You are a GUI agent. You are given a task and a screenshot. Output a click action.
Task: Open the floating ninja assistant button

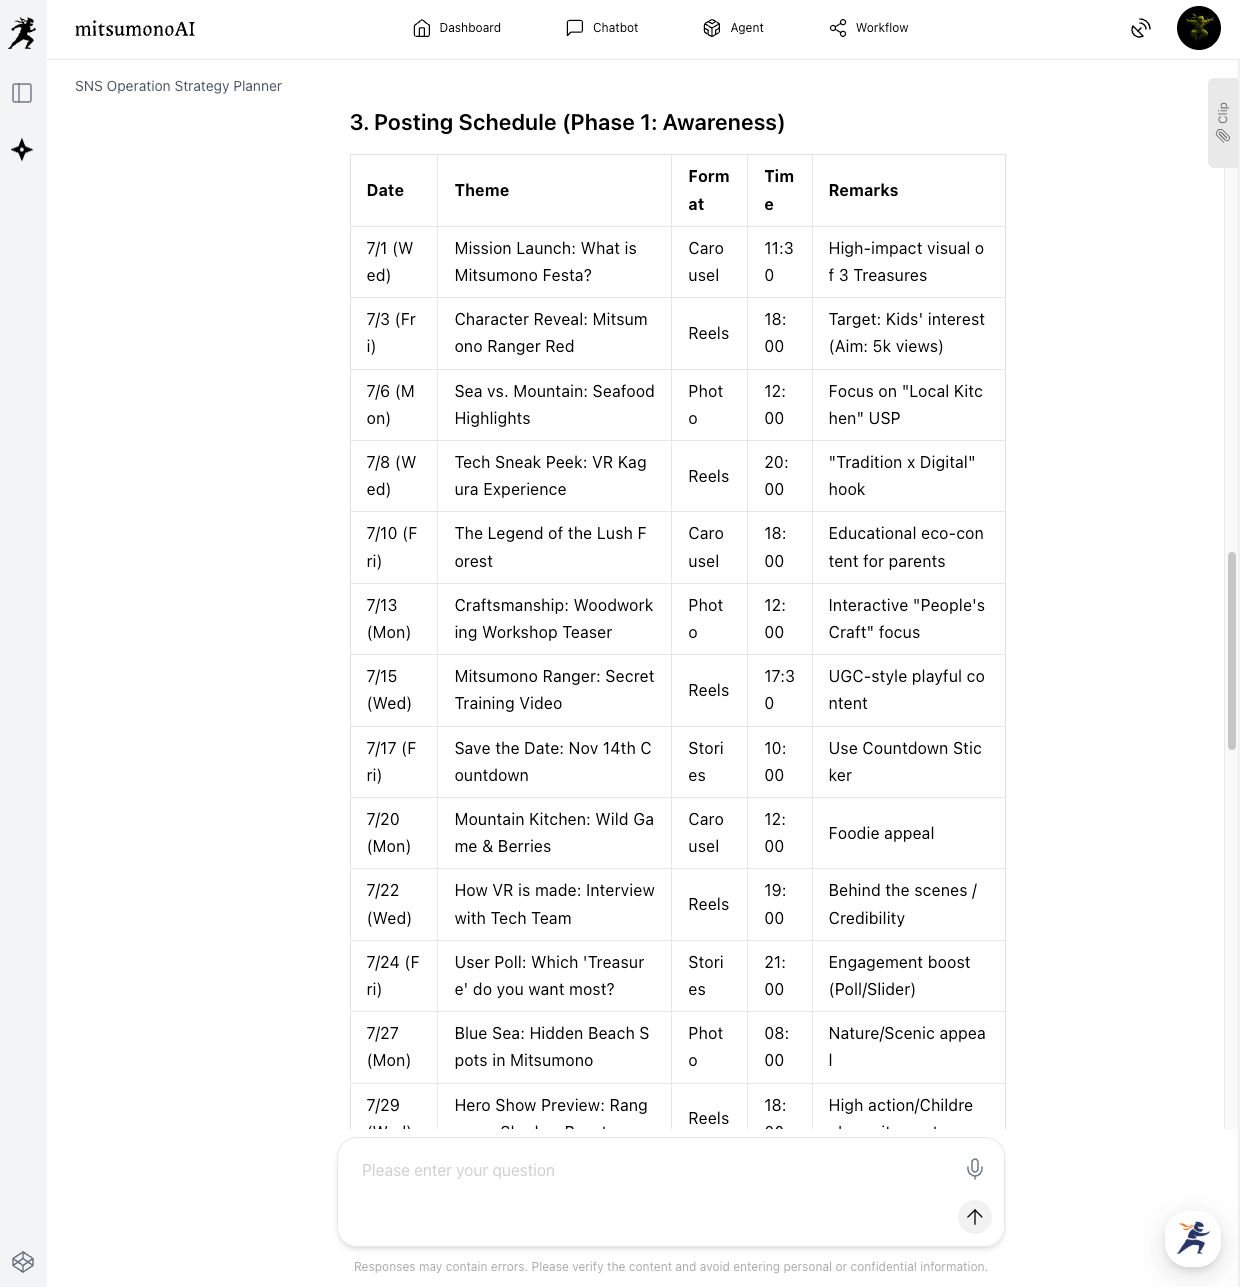click(1192, 1238)
